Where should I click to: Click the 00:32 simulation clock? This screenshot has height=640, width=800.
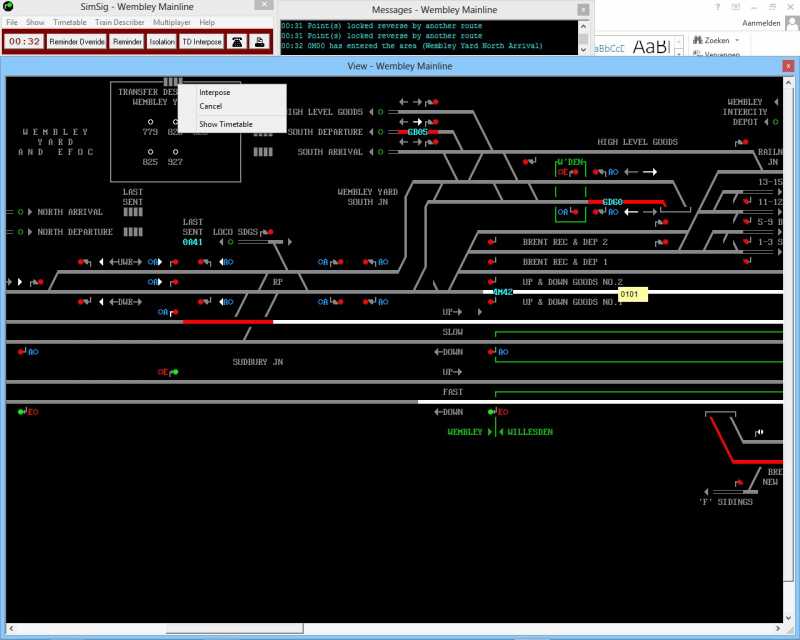24,41
